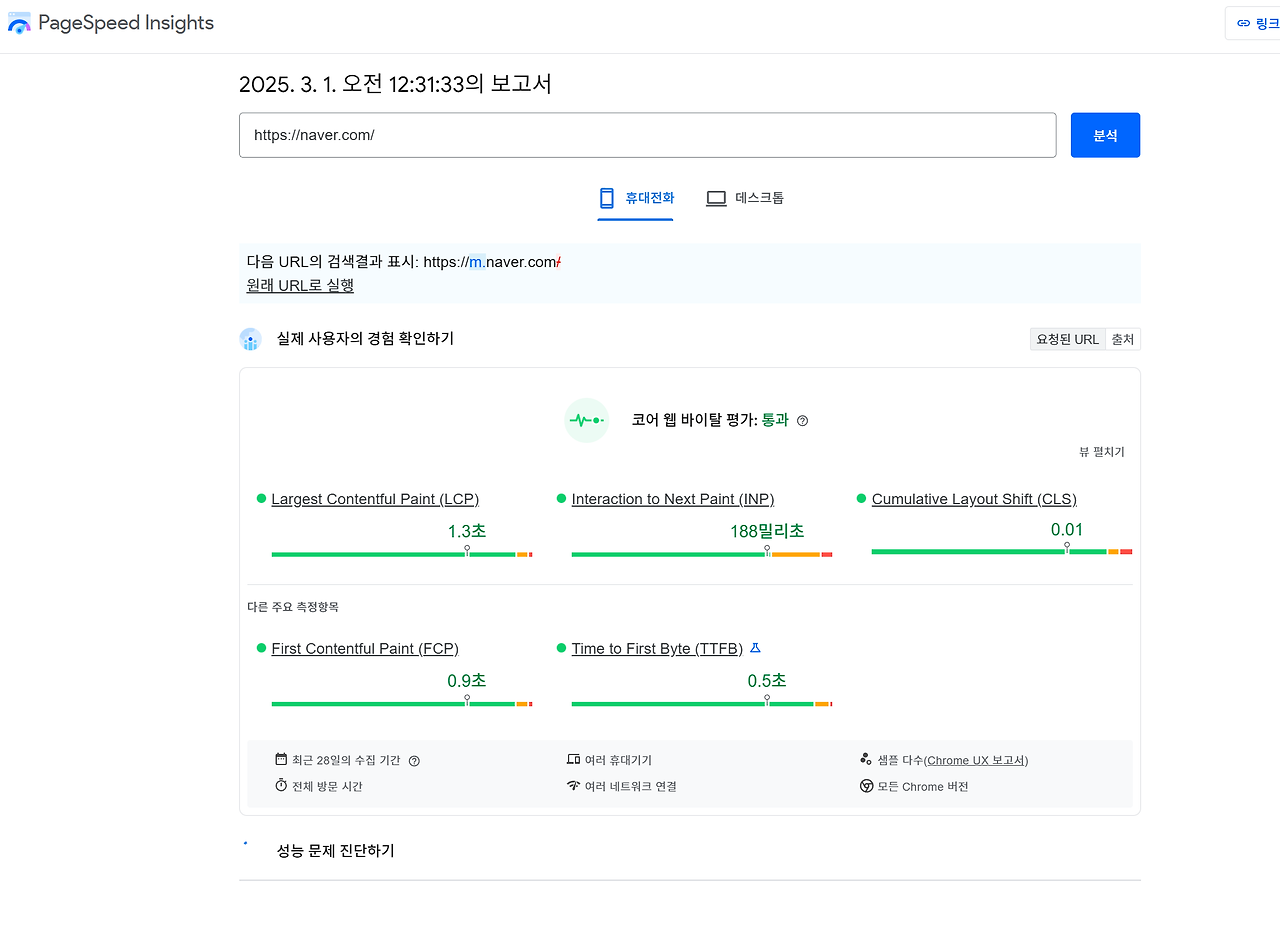Switch to the 출처 toggle

coord(1123,339)
